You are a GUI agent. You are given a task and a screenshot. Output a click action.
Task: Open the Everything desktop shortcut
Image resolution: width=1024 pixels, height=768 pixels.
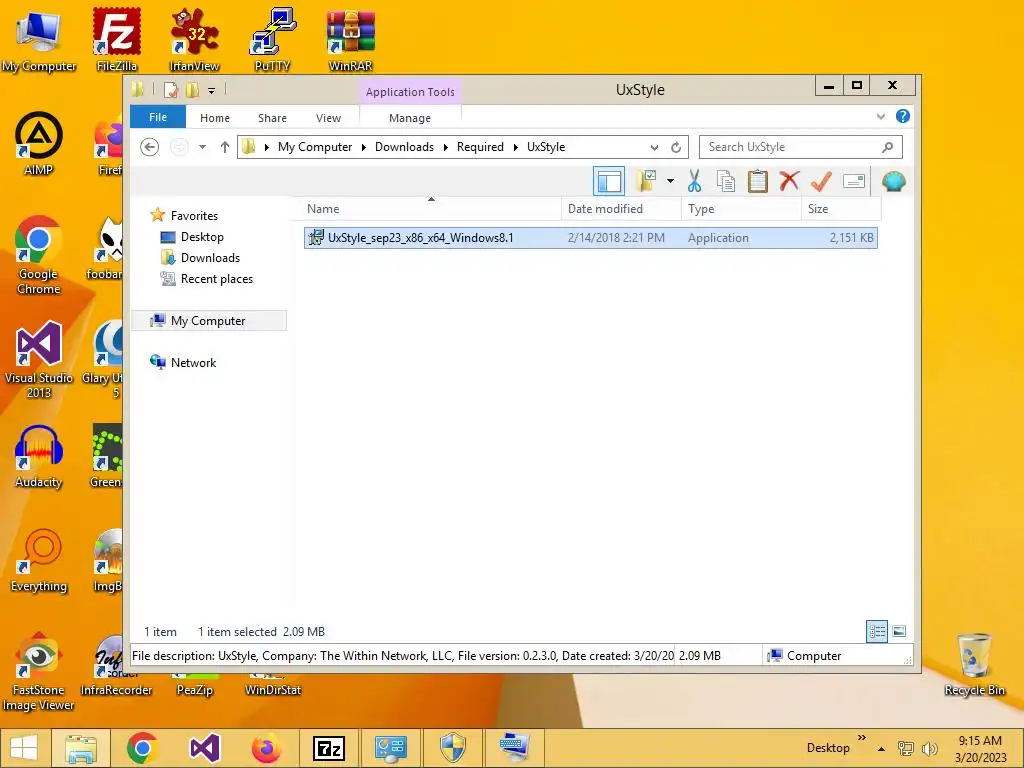point(39,560)
